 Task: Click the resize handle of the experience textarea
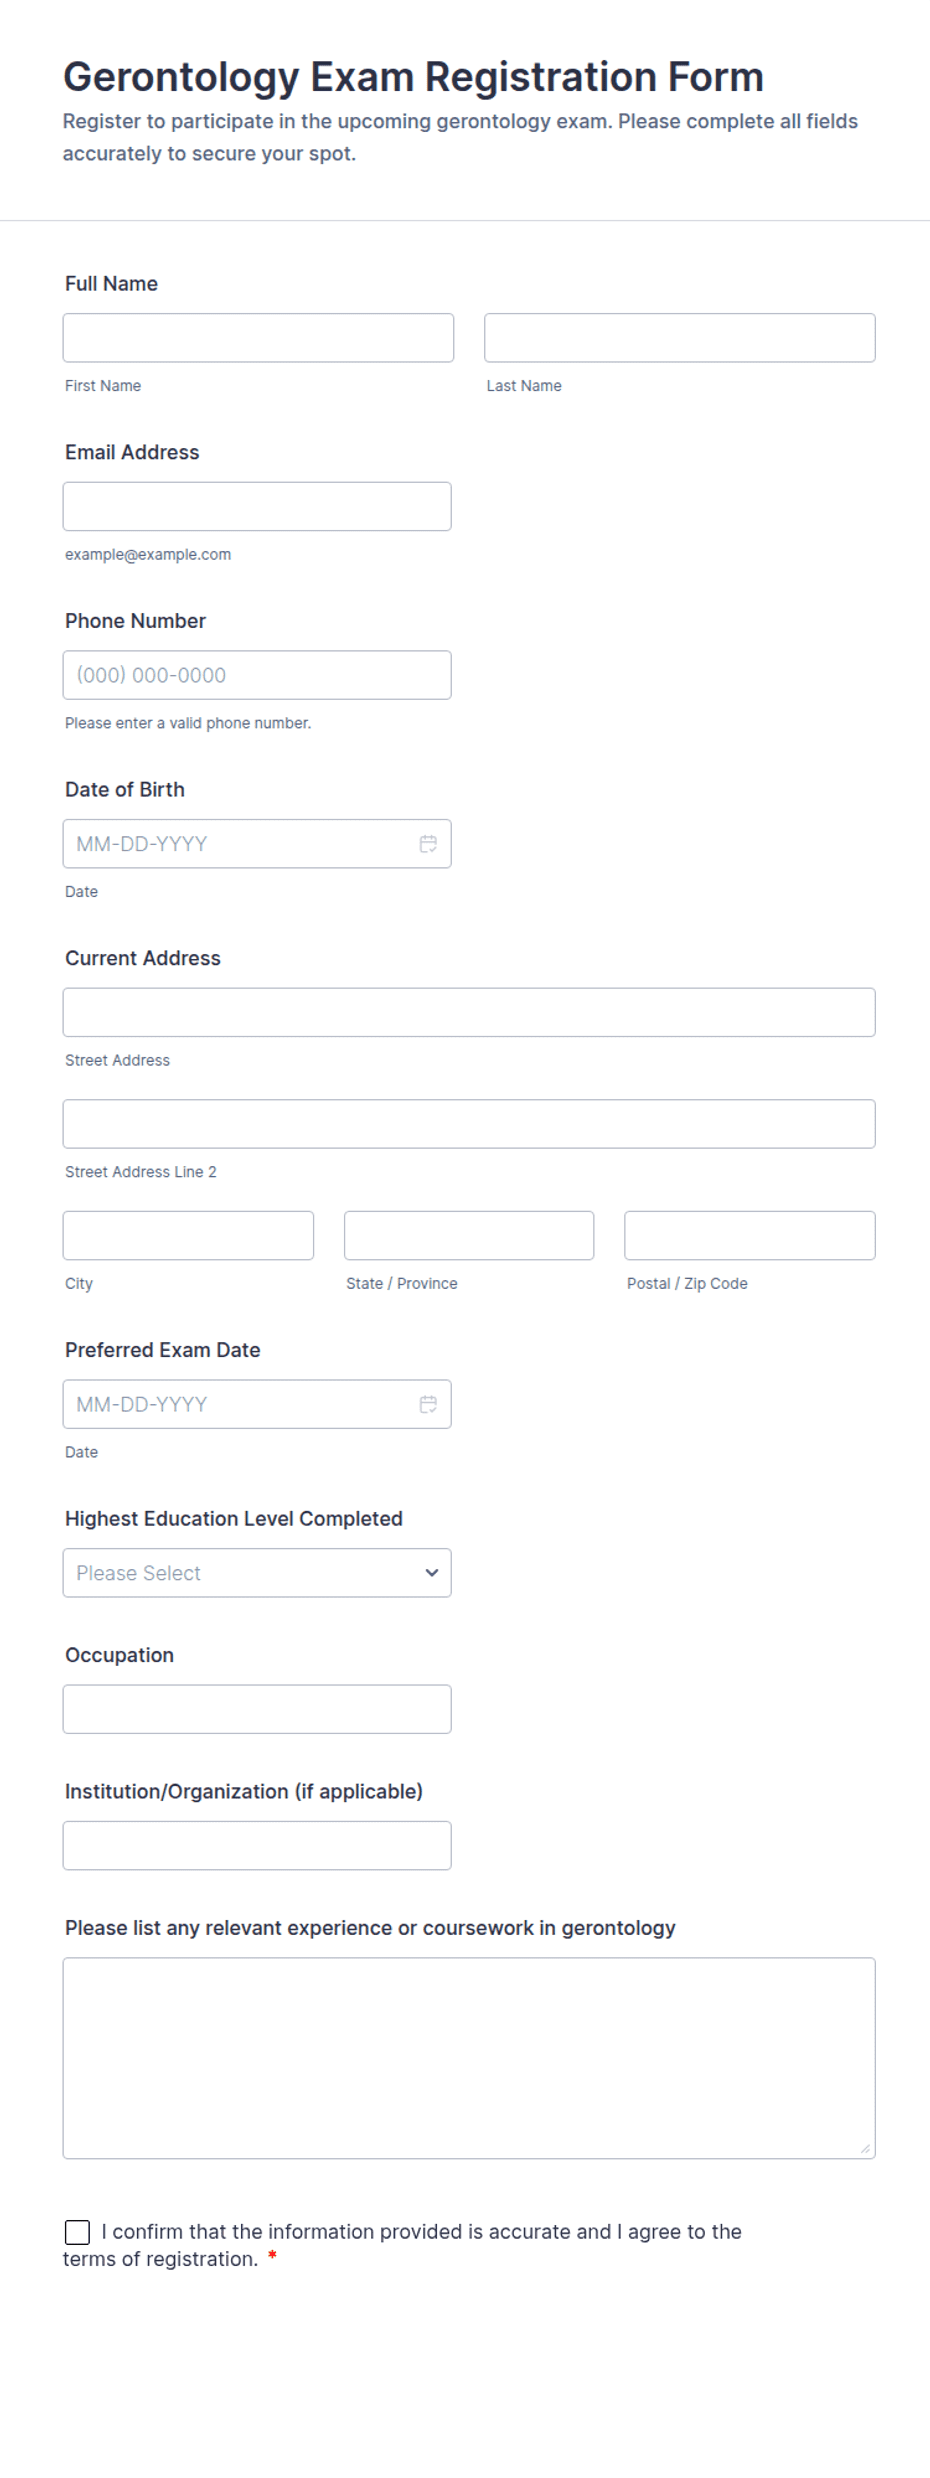[865, 2148]
